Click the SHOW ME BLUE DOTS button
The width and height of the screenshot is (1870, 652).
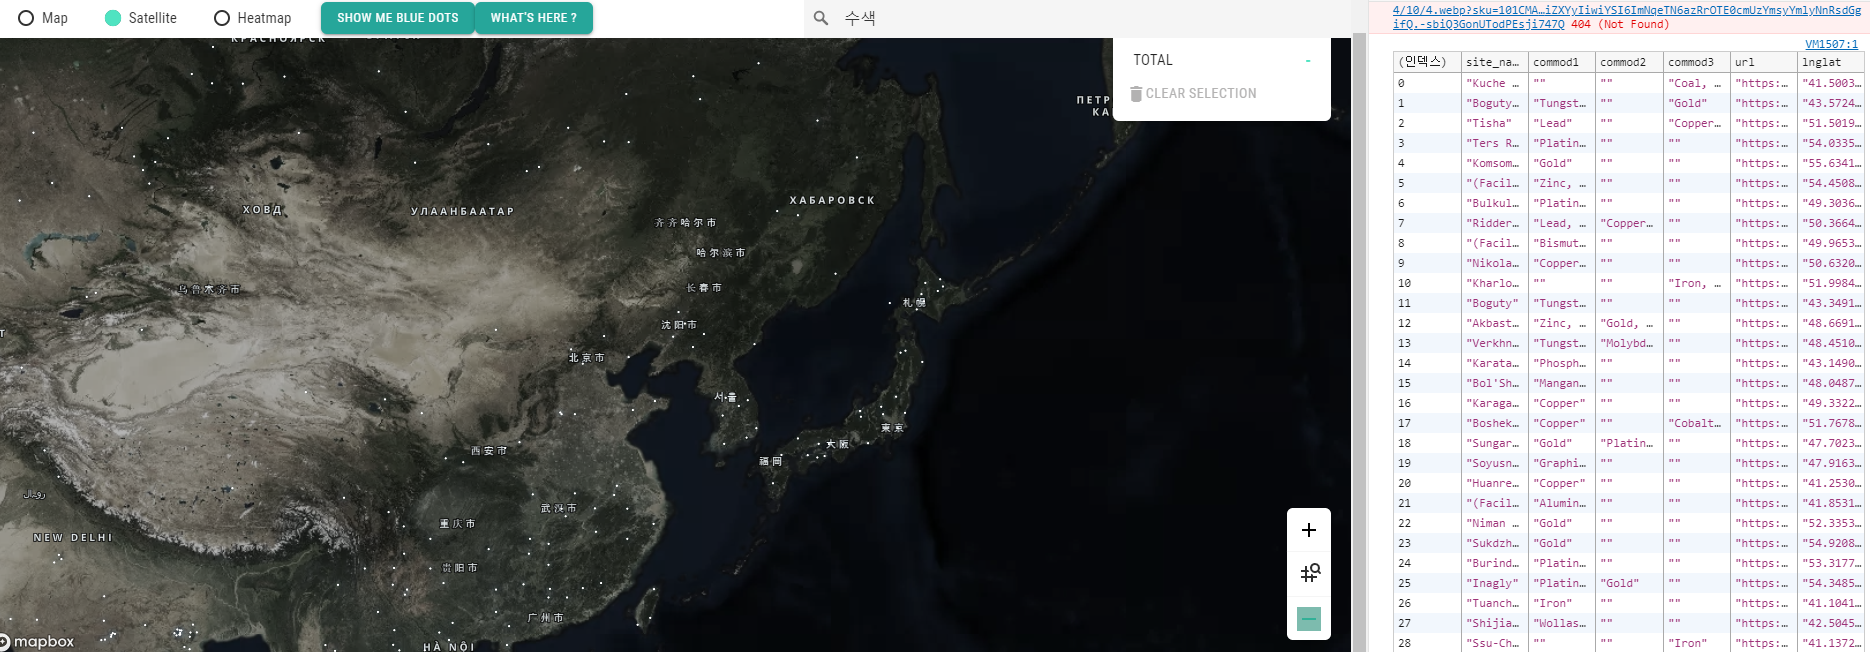coord(397,18)
